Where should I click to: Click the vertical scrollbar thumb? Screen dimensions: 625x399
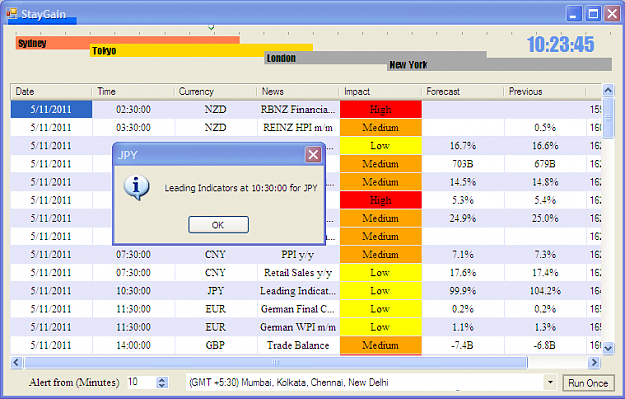pos(608,118)
